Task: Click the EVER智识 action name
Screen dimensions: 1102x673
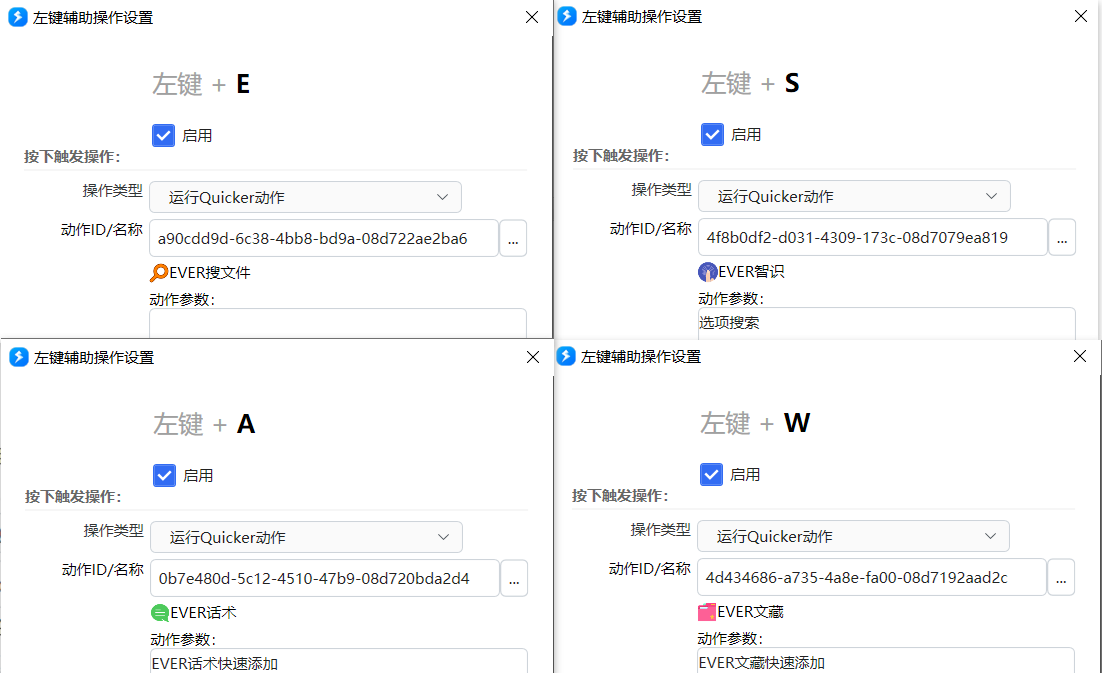Action: pos(751,272)
